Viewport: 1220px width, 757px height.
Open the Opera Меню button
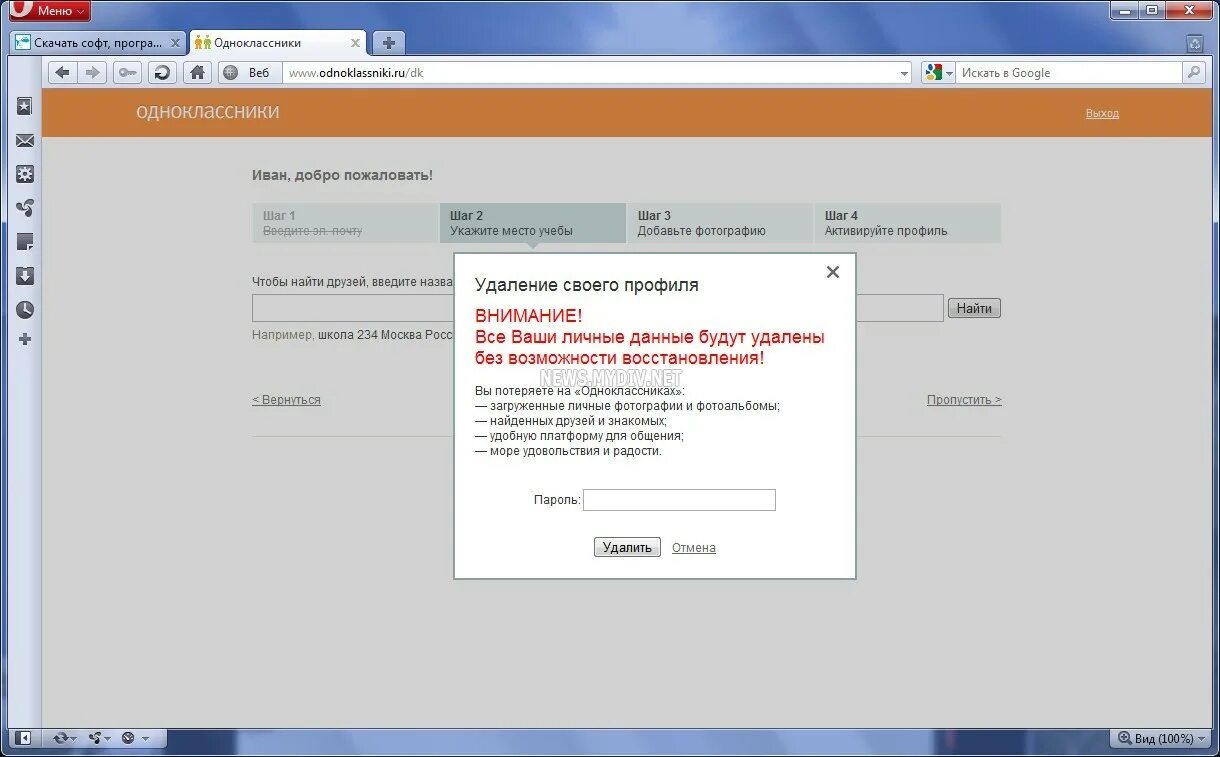point(48,11)
